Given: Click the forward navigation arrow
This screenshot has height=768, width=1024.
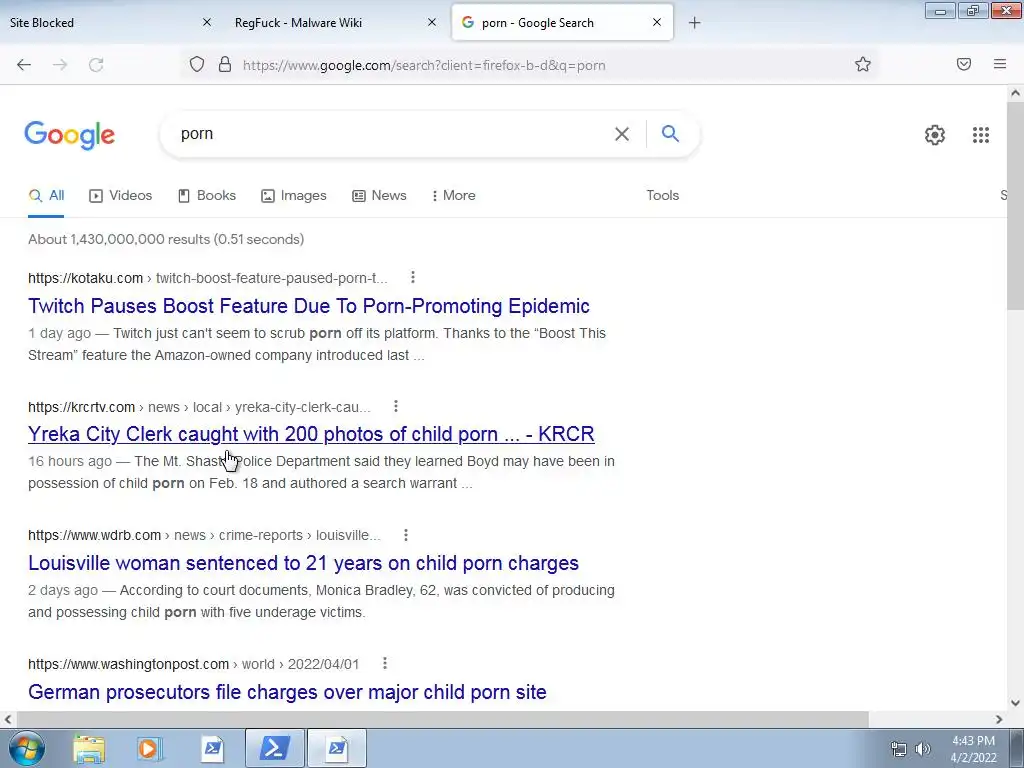Looking at the screenshot, I should (x=60, y=65).
